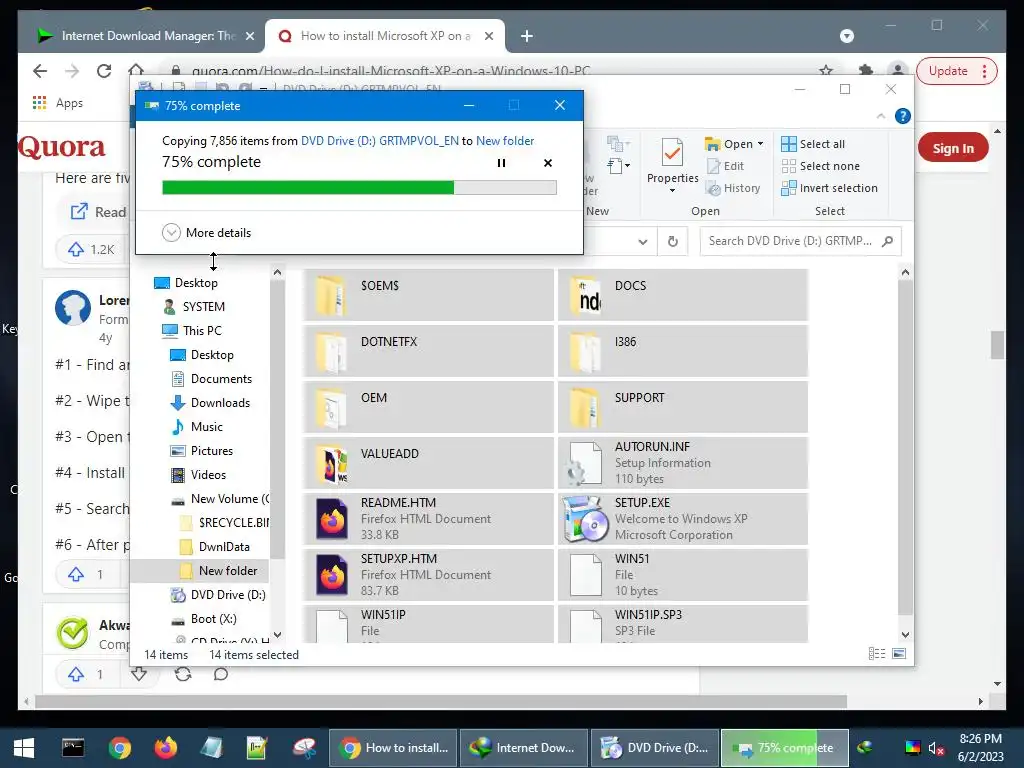
Task: Select the DOTNETFX folder
Action: click(x=428, y=351)
